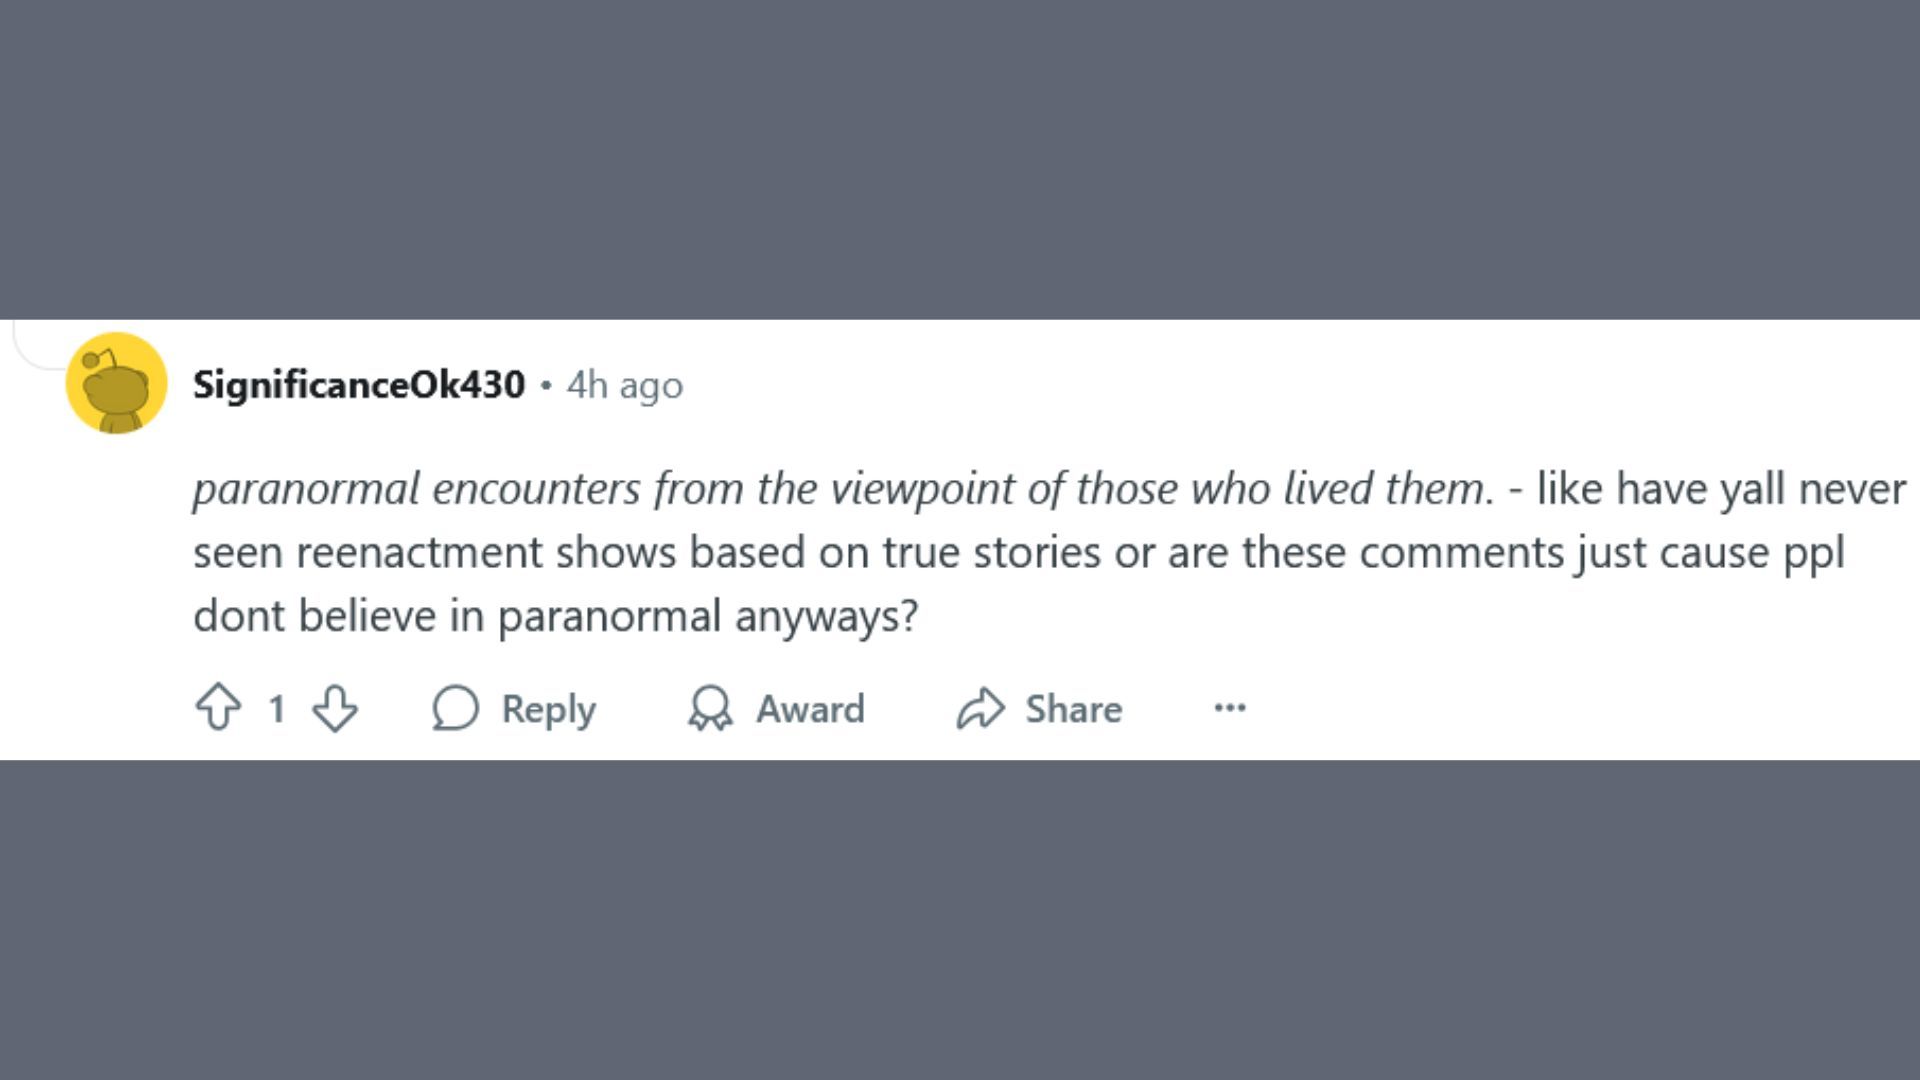Image resolution: width=1920 pixels, height=1080 pixels.
Task: Click the Reply speech bubble icon
Action: tap(456, 708)
